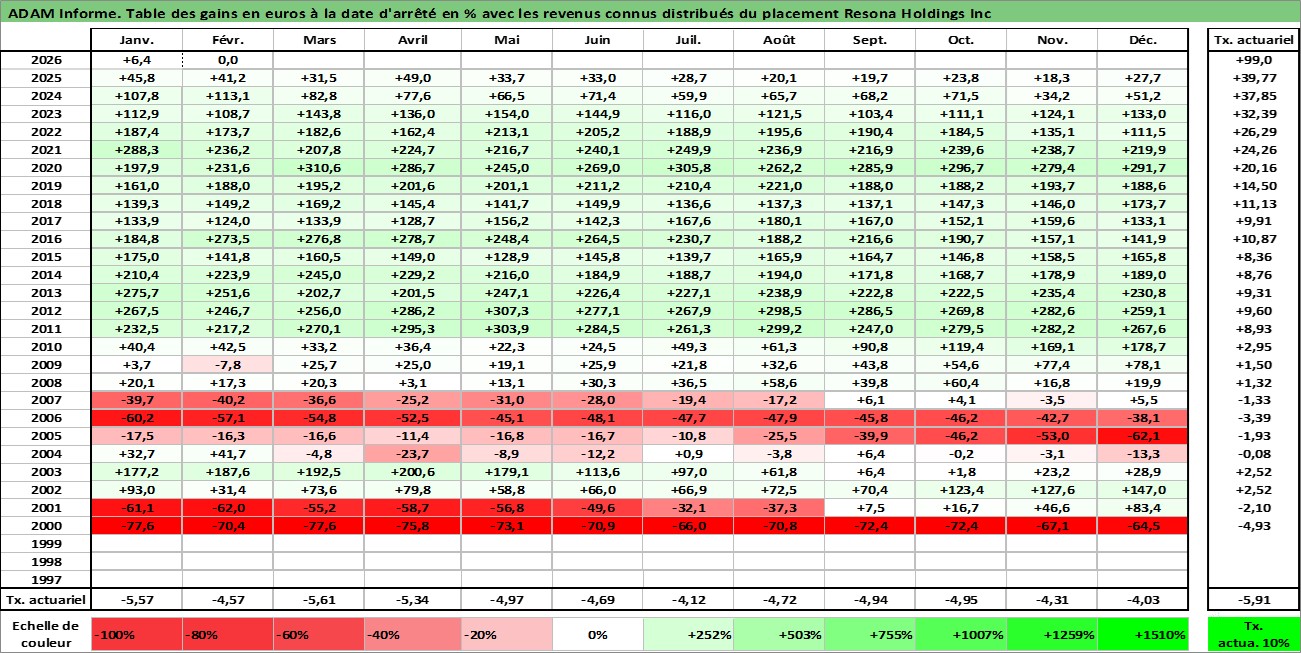Click the +147,0 cell for Déc. 2002
The image size is (1301, 653).
(1142, 489)
